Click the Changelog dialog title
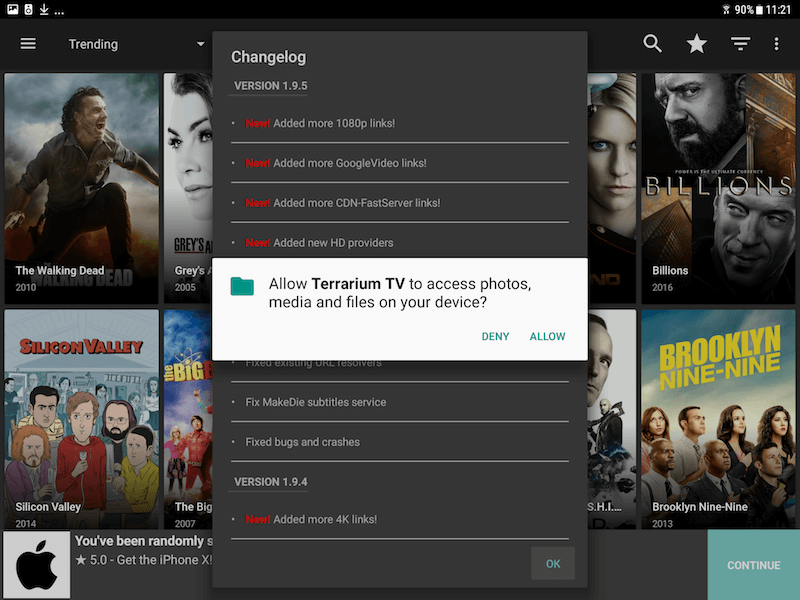 pyautogui.click(x=268, y=57)
